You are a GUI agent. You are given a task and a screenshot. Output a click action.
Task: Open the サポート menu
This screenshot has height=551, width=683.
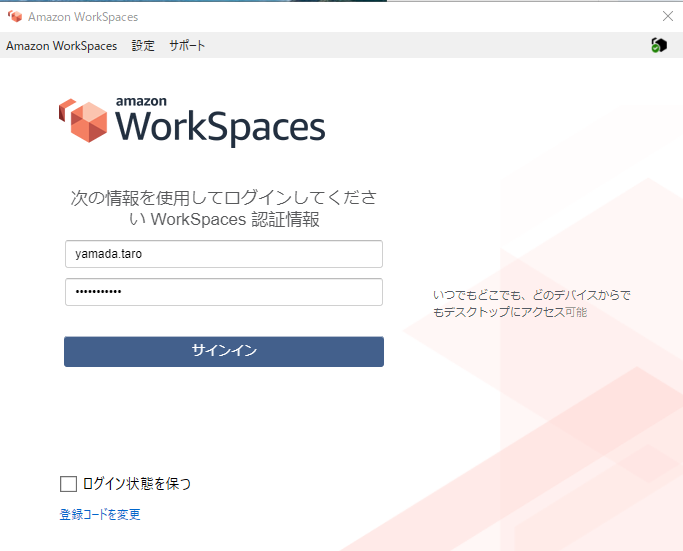(187, 46)
